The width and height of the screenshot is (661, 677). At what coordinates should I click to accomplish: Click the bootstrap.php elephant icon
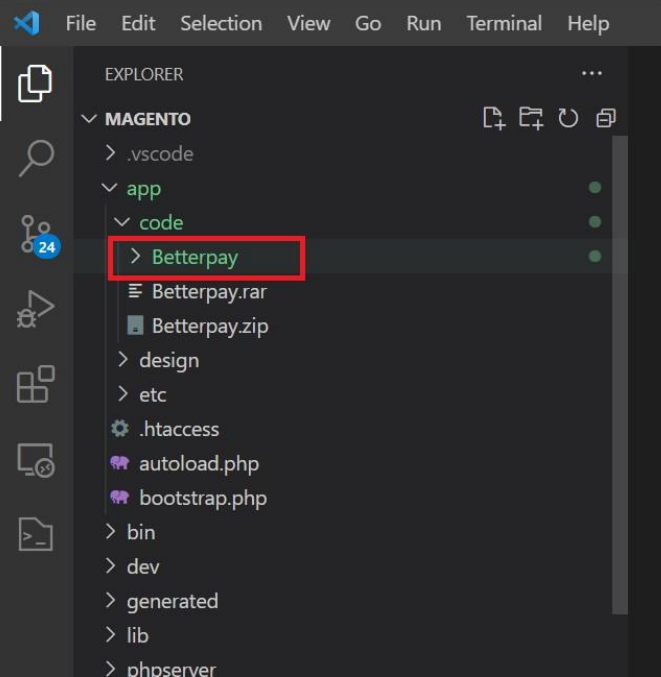pyautogui.click(x=120, y=497)
